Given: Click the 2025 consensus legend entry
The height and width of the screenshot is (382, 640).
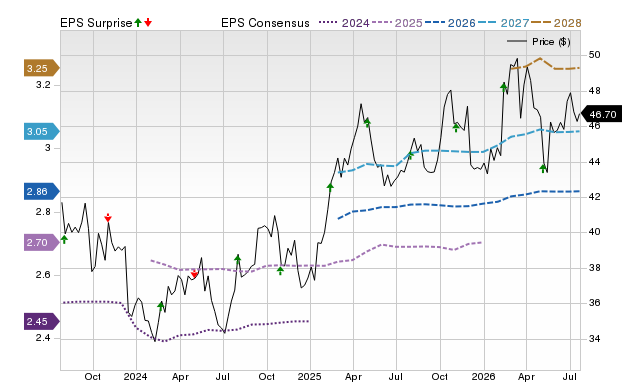Looking at the screenshot, I should 397,23.
